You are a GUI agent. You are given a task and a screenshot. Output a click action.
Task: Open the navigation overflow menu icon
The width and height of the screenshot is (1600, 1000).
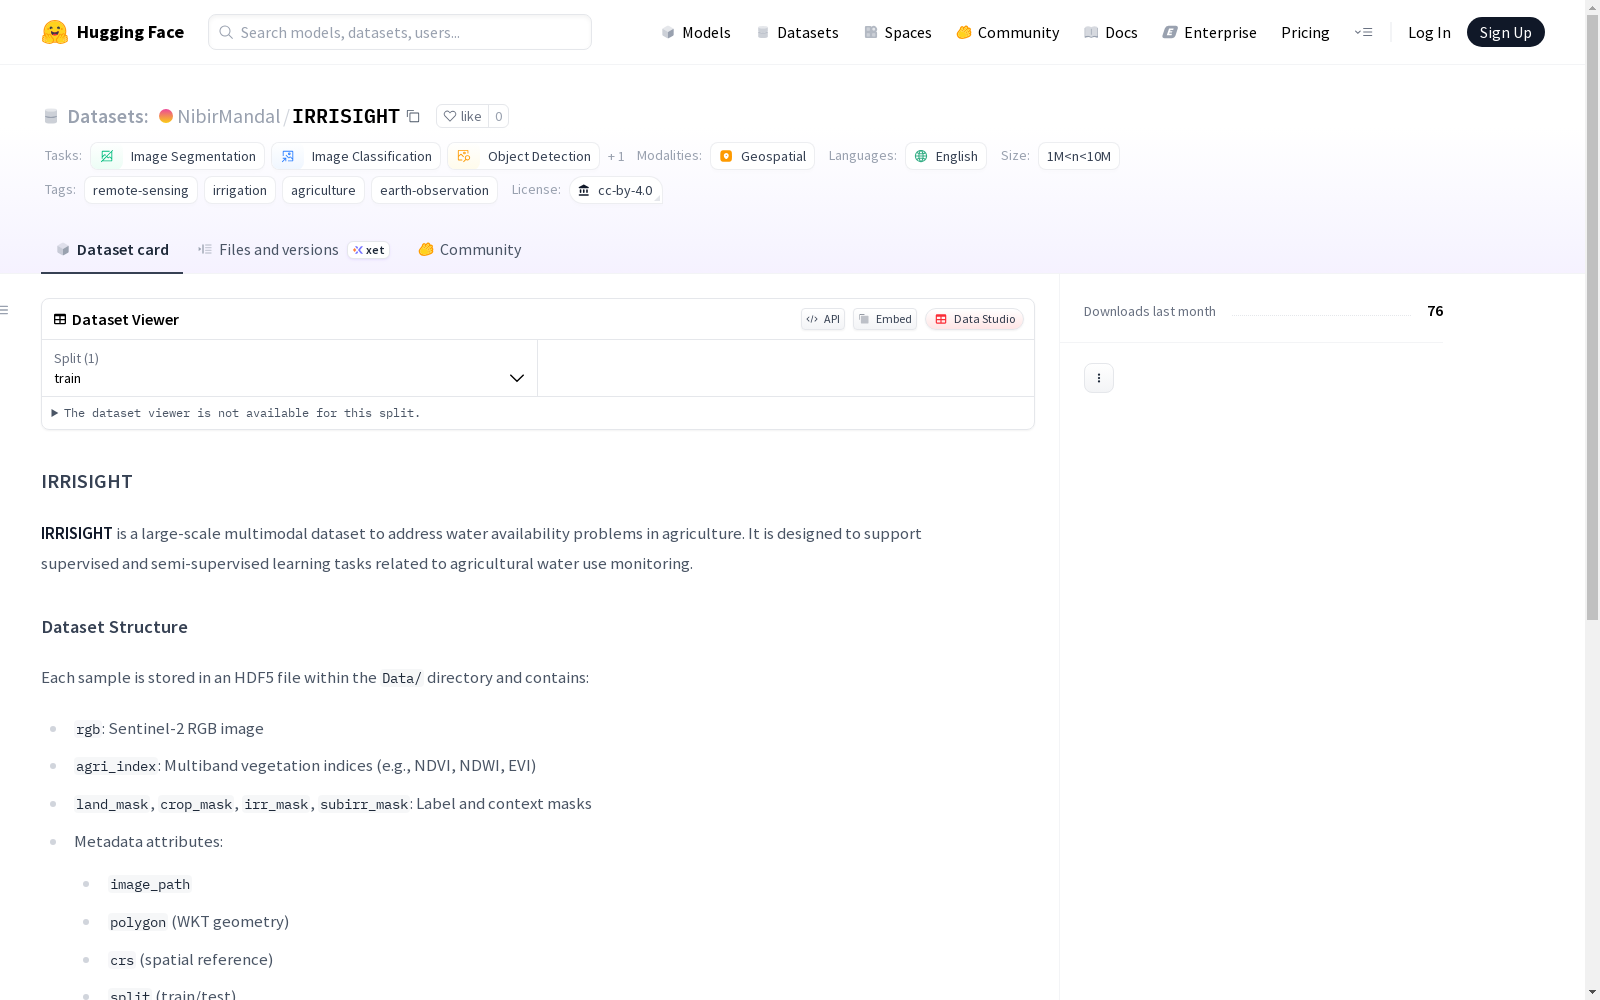1363,32
